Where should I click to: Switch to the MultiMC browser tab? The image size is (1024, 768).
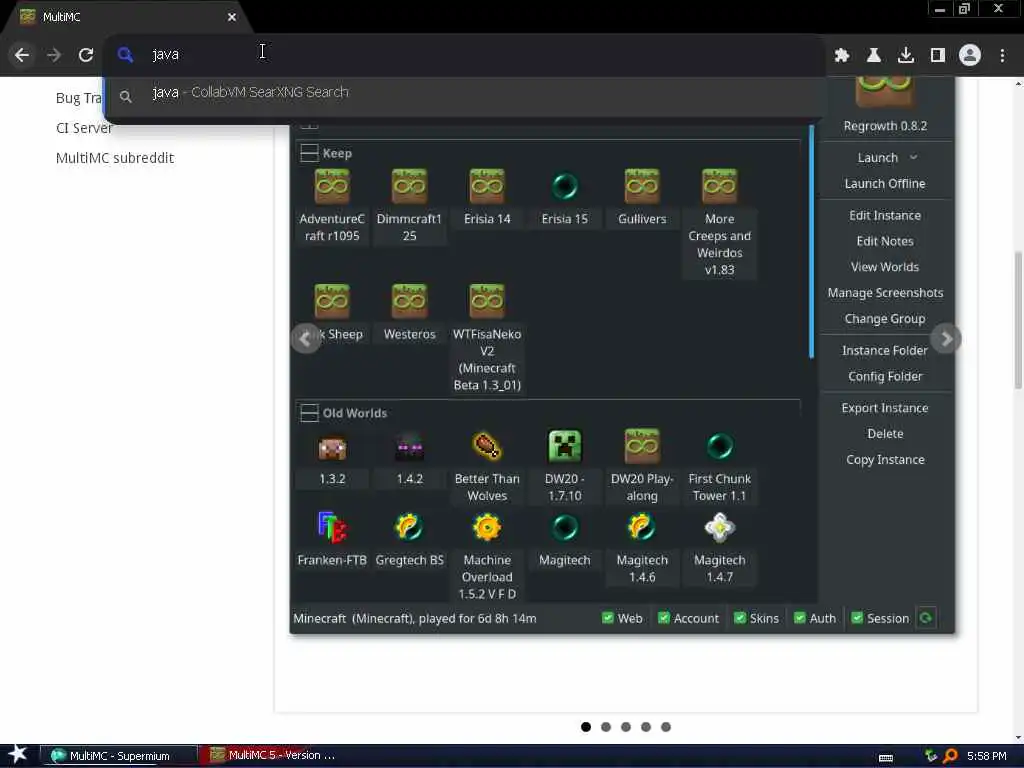coord(128,17)
